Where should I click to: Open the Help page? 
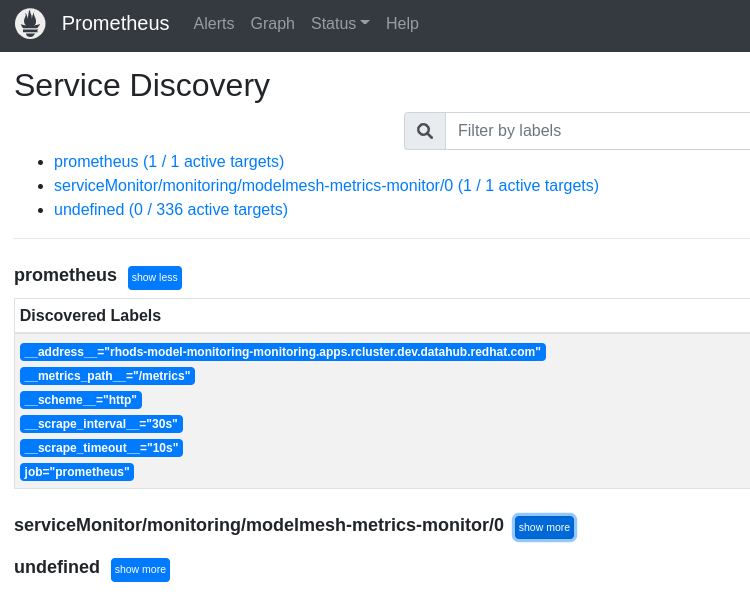402,24
